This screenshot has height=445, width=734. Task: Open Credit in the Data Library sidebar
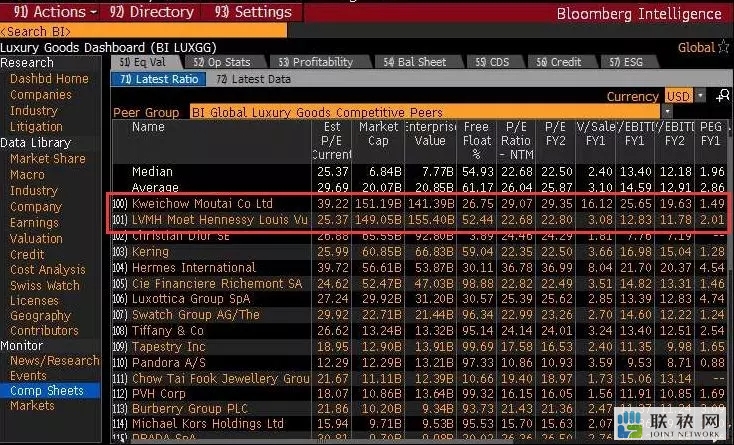click(x=27, y=254)
